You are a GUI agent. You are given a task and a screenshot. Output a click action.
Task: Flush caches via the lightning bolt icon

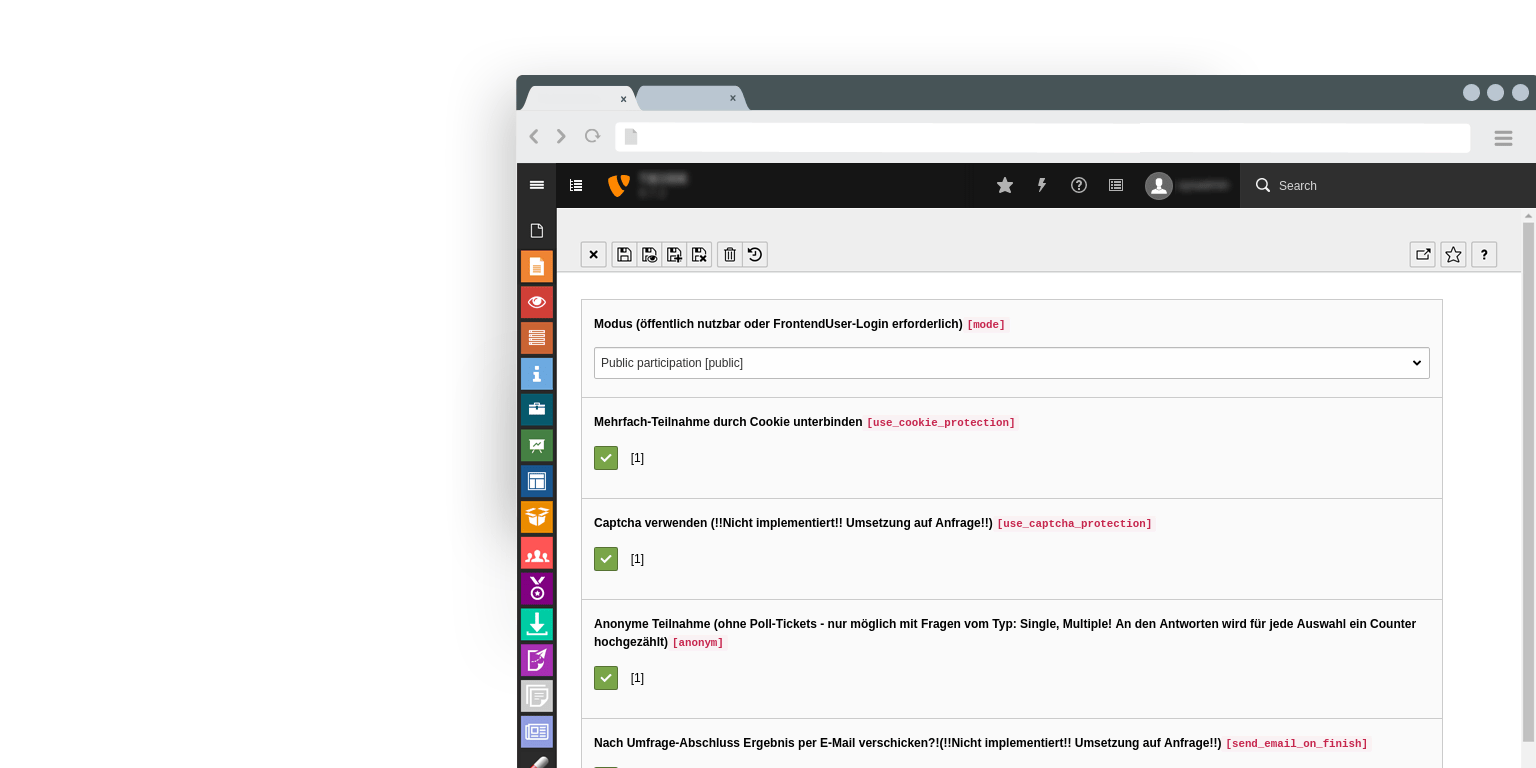click(1042, 185)
